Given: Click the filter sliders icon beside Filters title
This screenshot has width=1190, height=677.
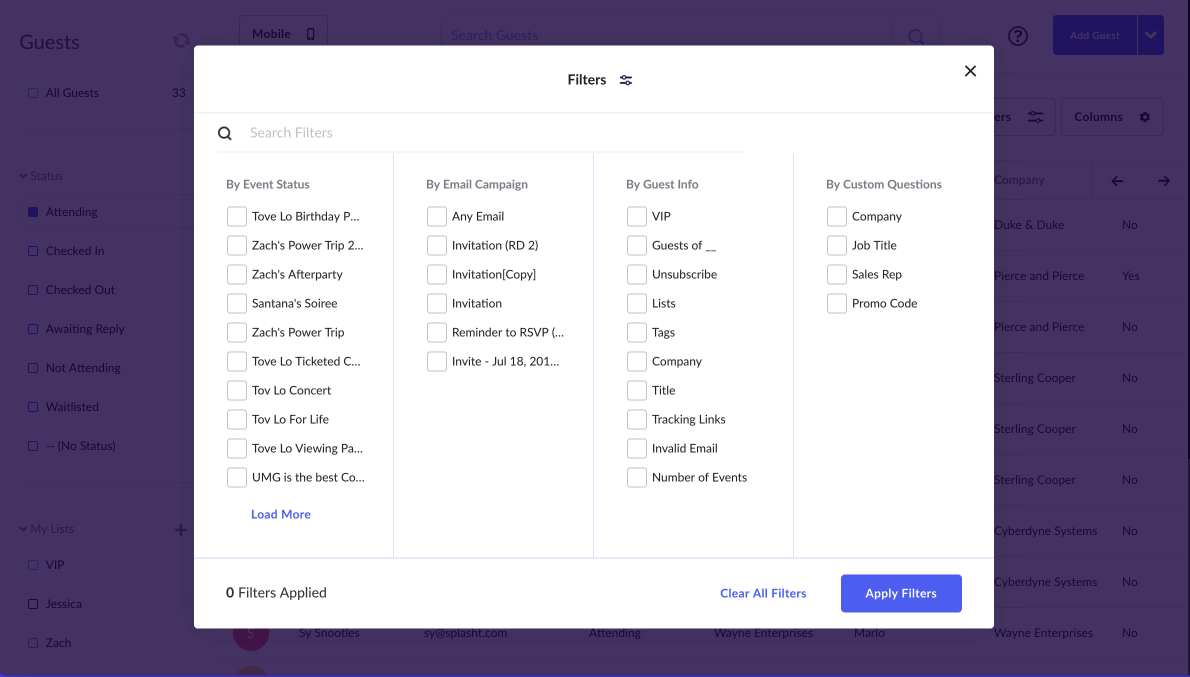Looking at the screenshot, I should (x=625, y=80).
